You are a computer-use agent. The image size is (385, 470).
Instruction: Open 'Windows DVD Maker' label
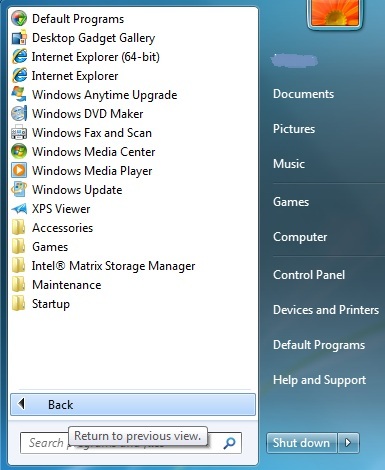pyautogui.click(x=88, y=114)
